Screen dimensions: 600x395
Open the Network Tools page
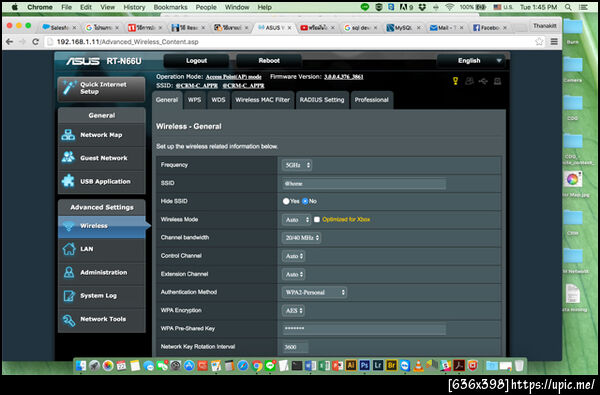[x=101, y=319]
